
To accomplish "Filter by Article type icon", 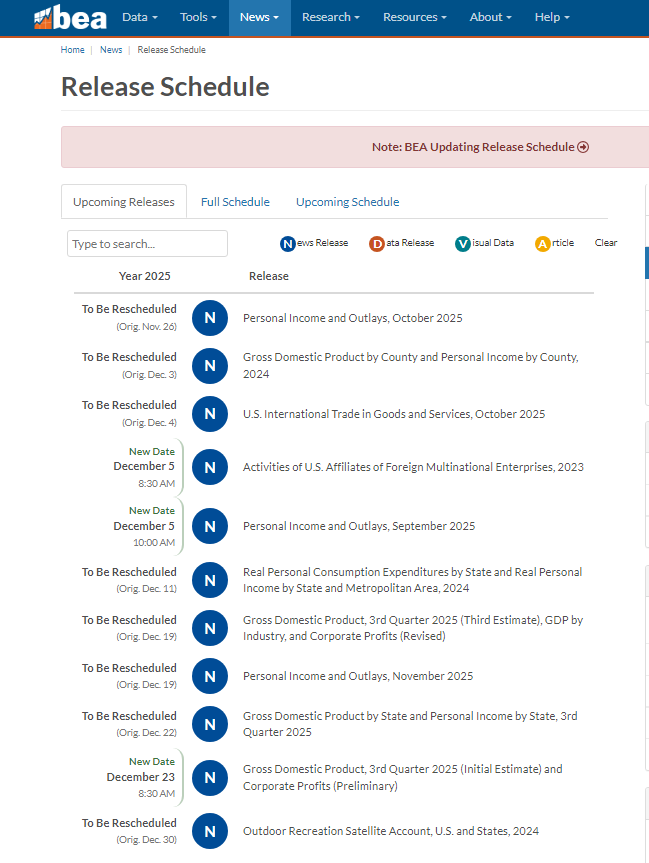I will point(543,243).
